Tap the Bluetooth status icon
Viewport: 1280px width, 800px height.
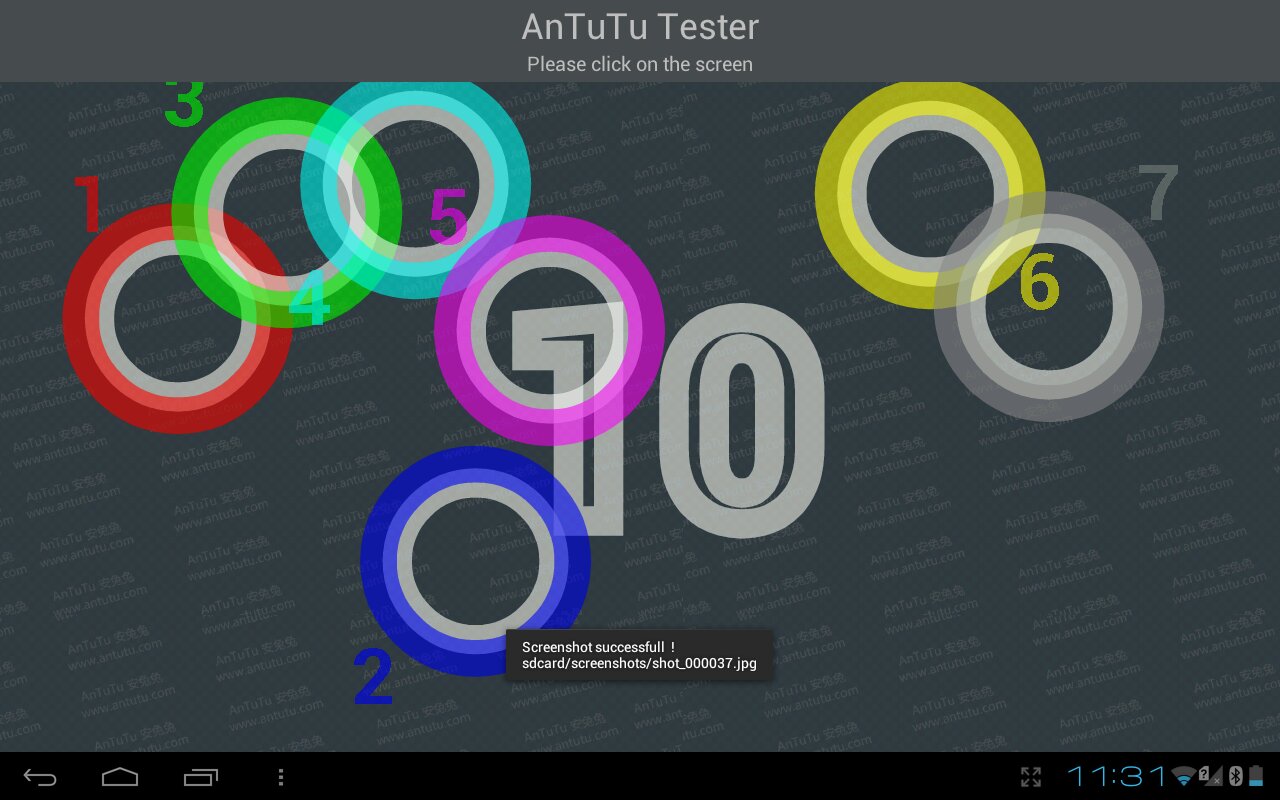coord(1236,777)
